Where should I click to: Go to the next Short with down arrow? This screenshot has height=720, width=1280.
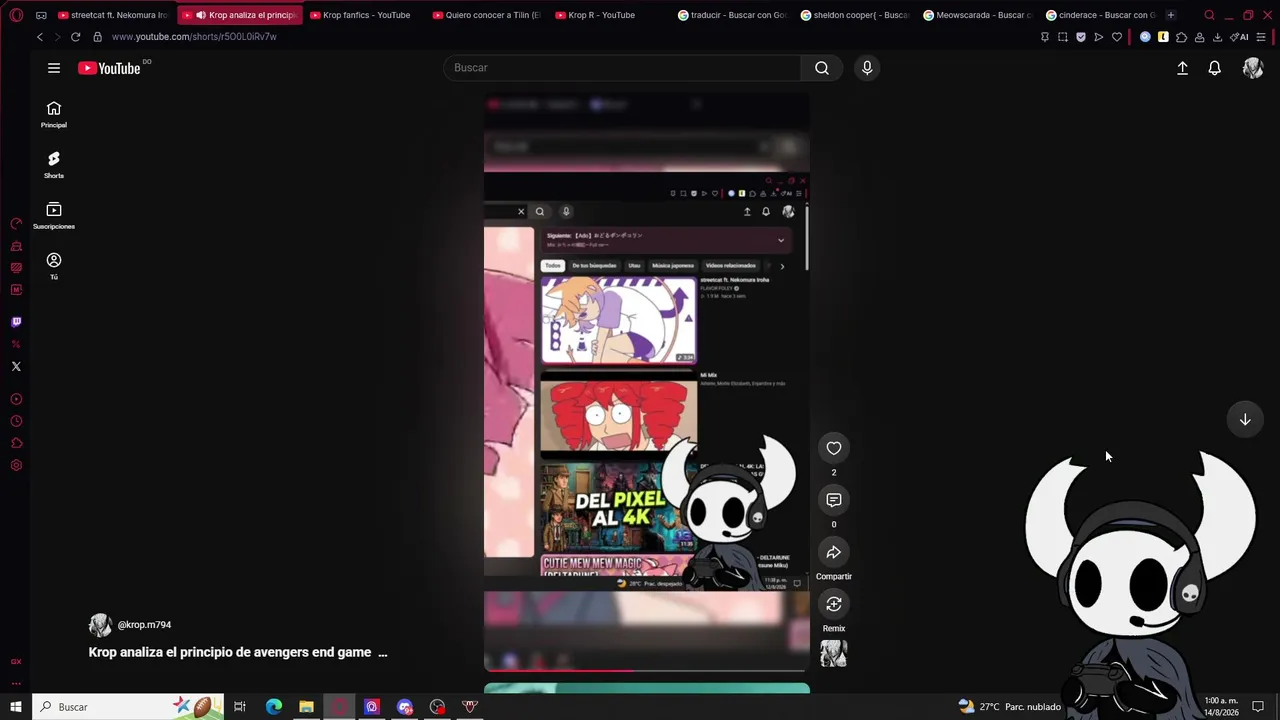coord(1245,420)
